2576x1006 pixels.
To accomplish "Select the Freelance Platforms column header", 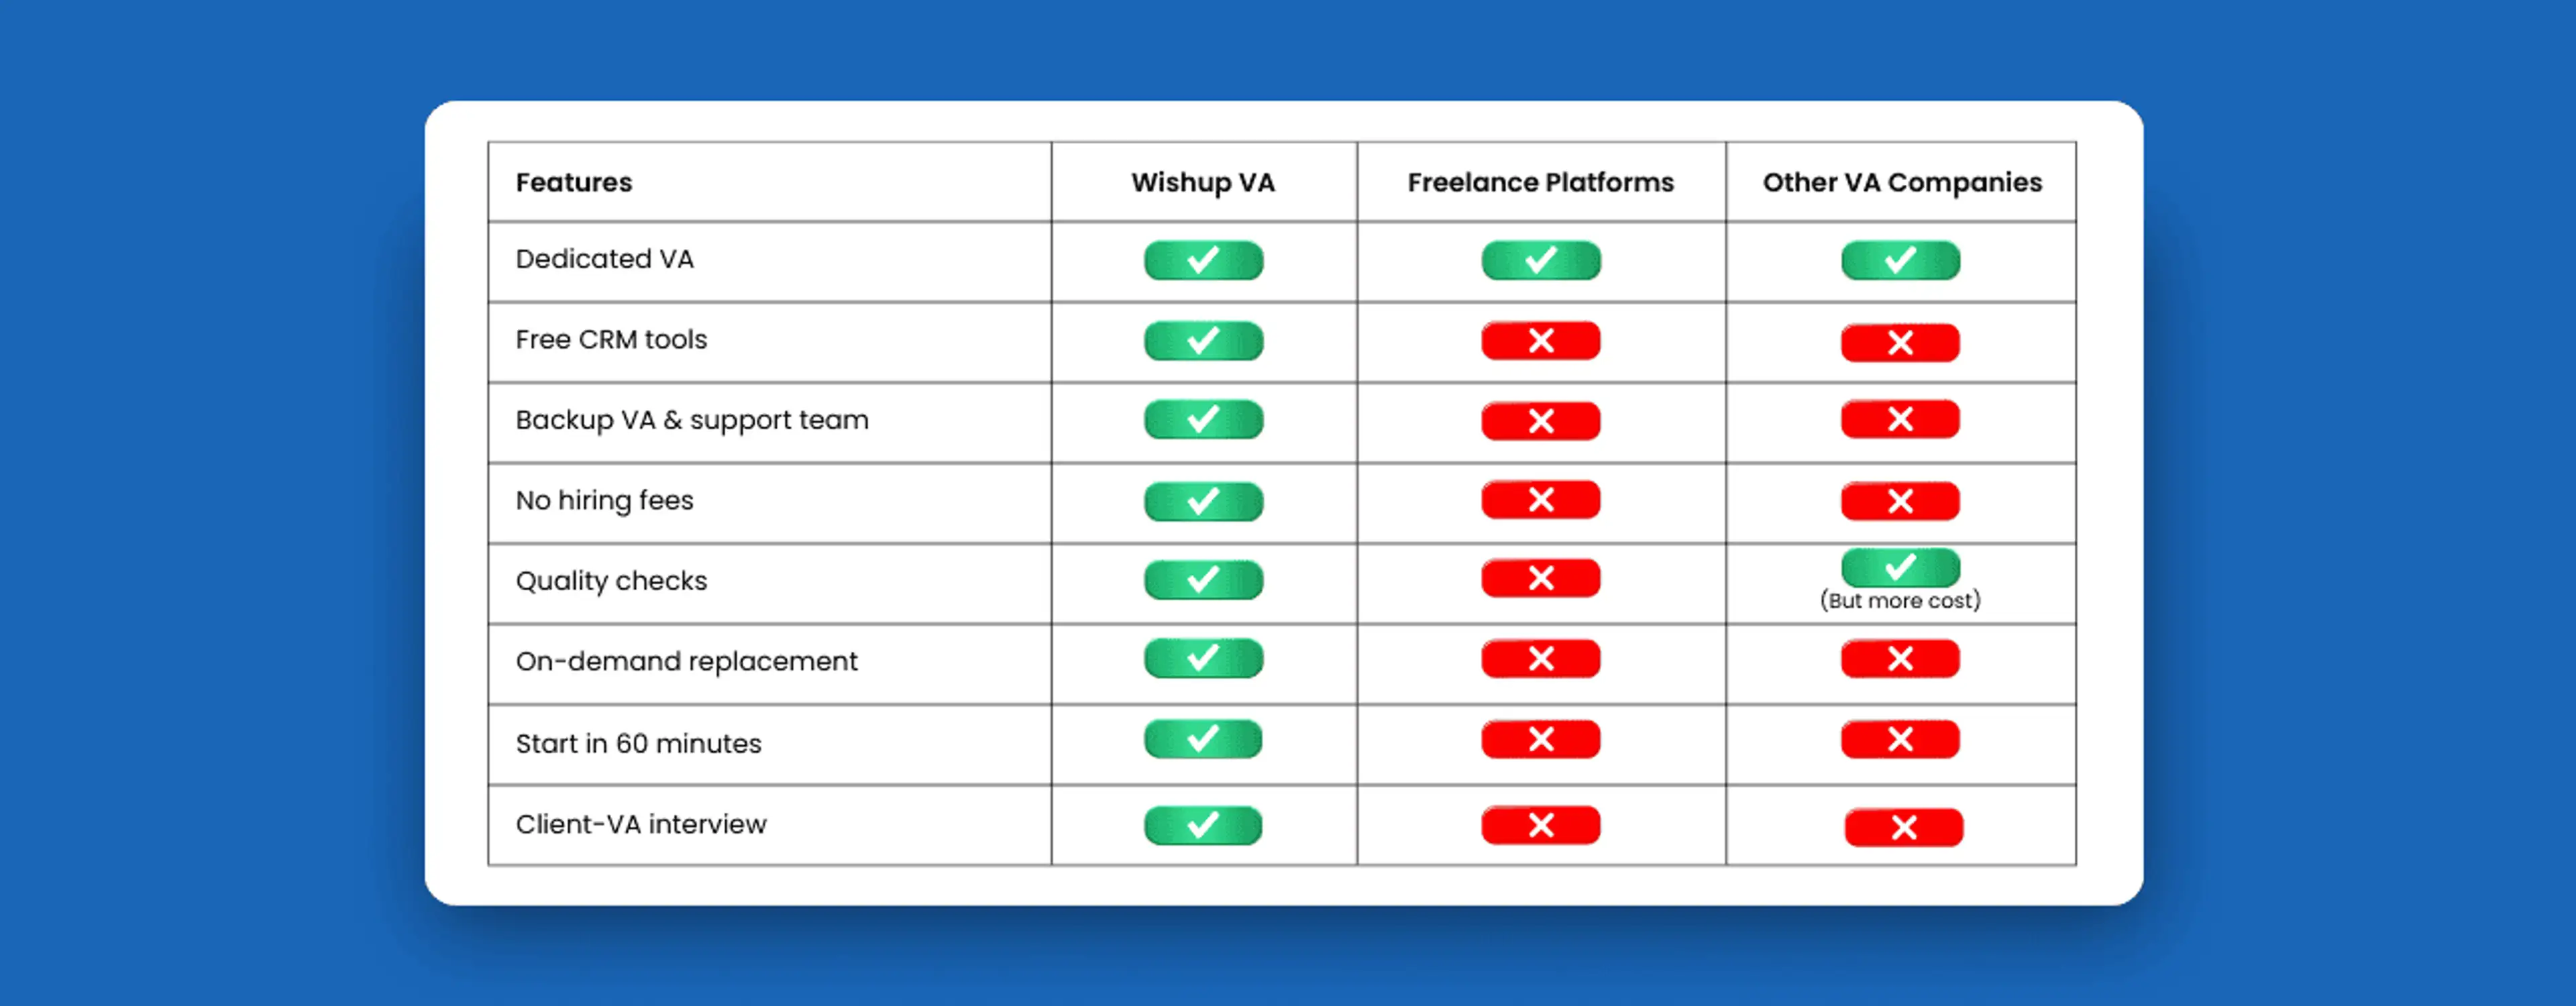I will 1540,182.
